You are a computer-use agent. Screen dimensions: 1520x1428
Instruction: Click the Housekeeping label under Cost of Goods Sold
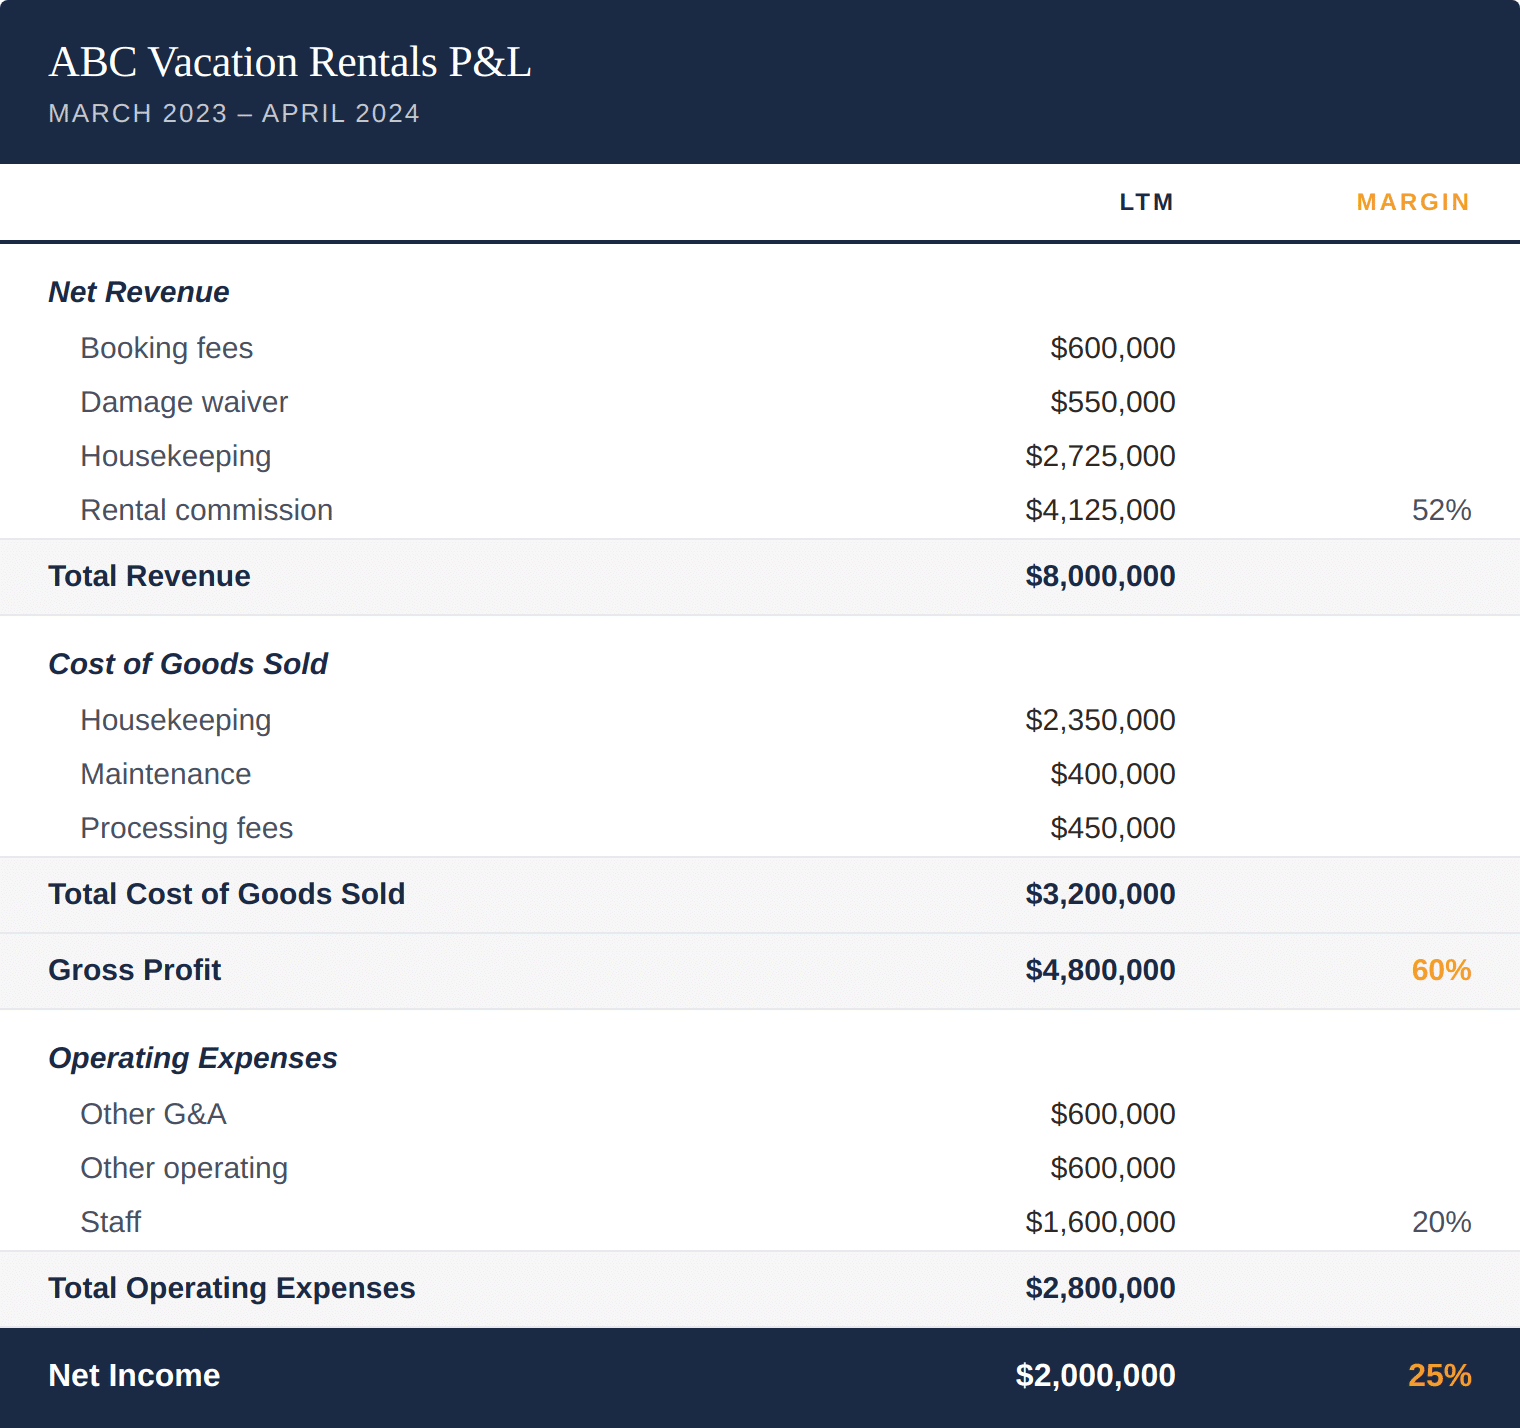[x=176, y=720]
